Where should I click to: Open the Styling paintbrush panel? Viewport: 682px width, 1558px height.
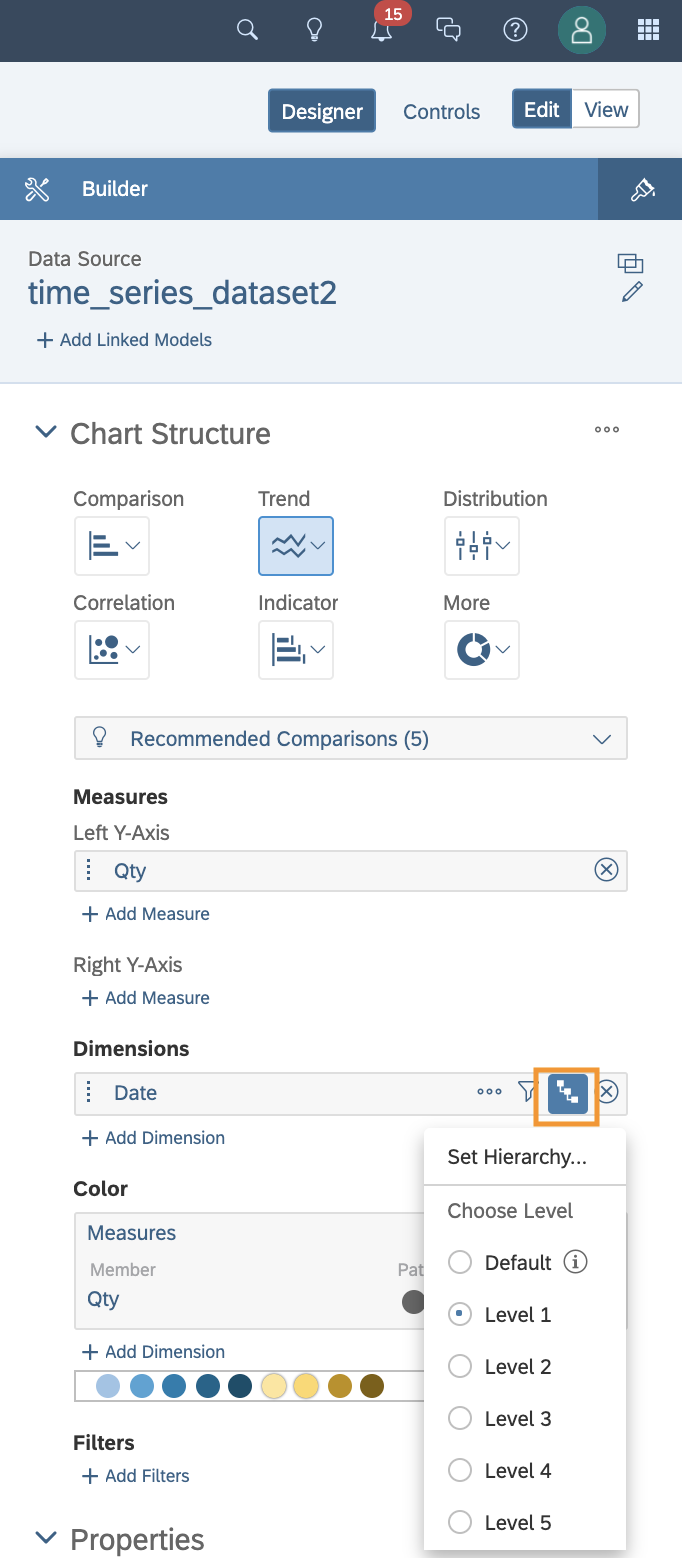pos(642,189)
